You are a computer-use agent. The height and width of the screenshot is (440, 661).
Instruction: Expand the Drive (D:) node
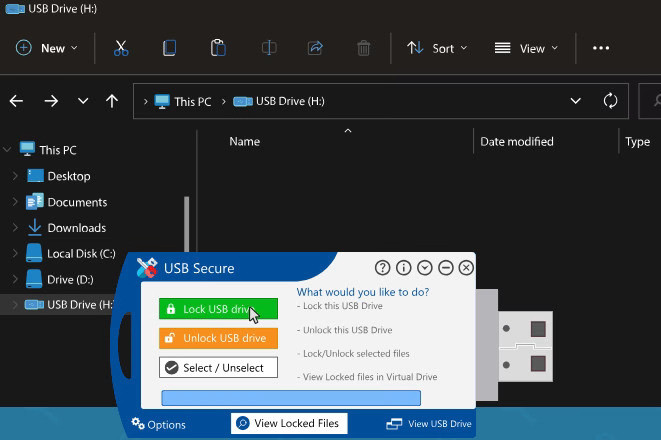pyautogui.click(x=15, y=279)
